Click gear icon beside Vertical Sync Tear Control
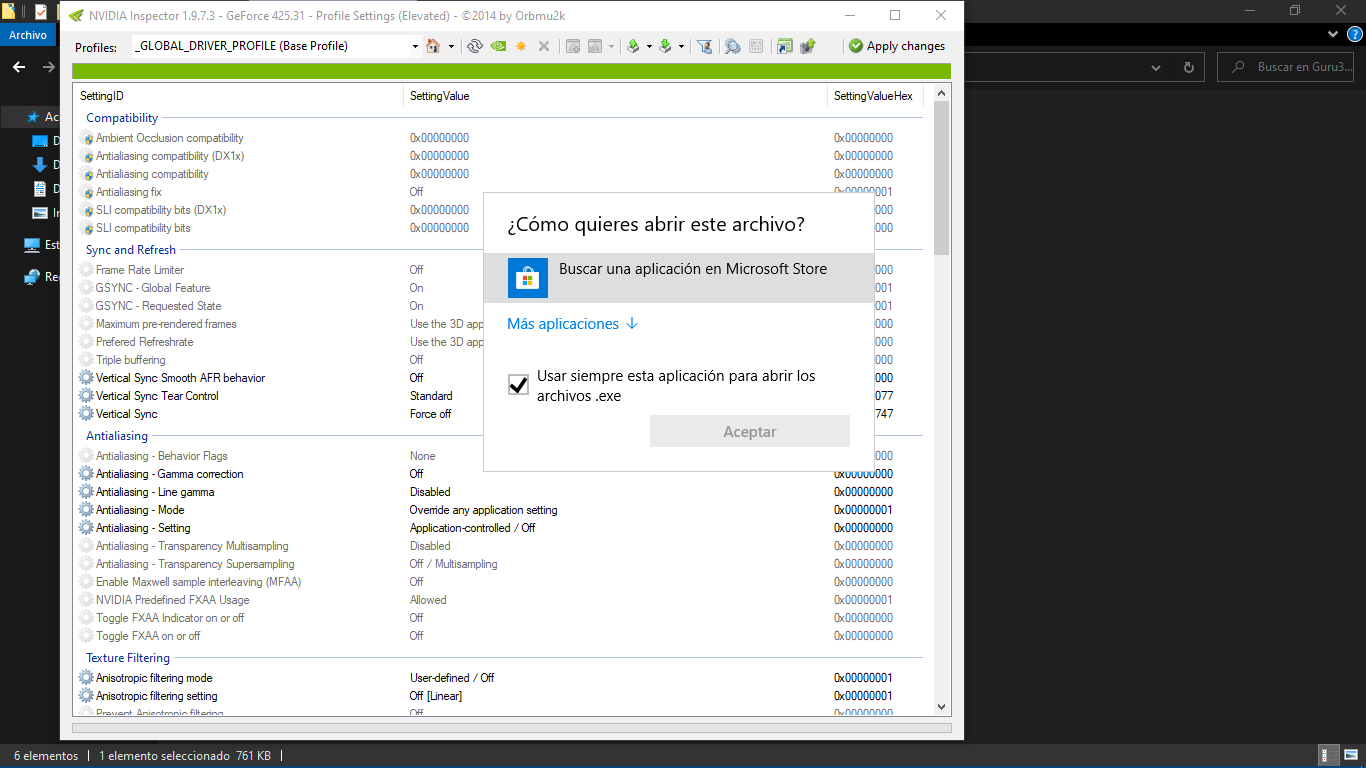1366x768 pixels. 86,396
